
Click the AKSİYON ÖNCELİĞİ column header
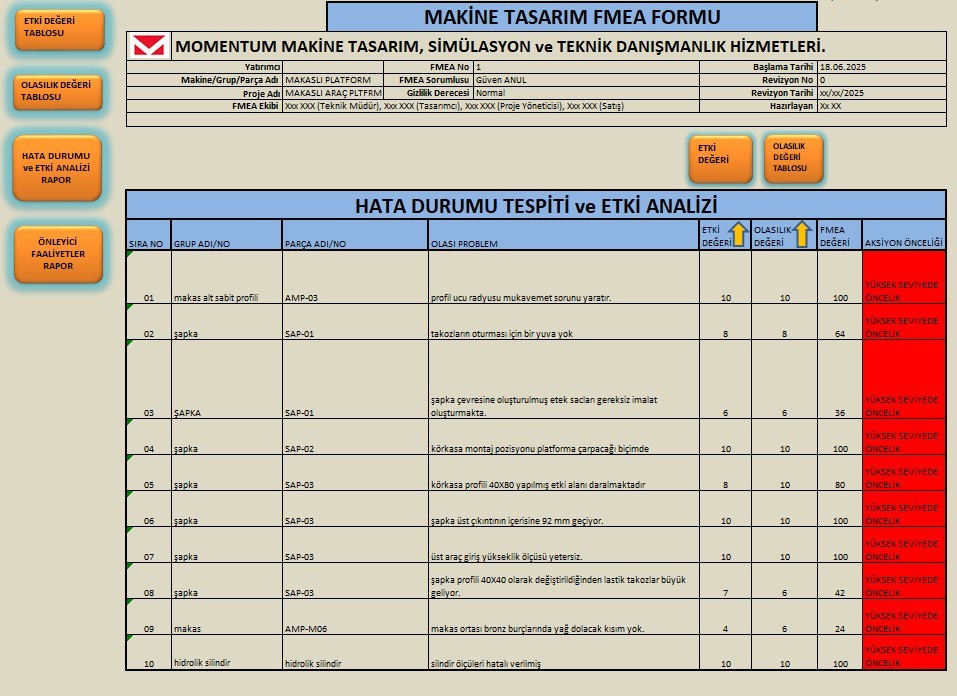click(x=904, y=235)
